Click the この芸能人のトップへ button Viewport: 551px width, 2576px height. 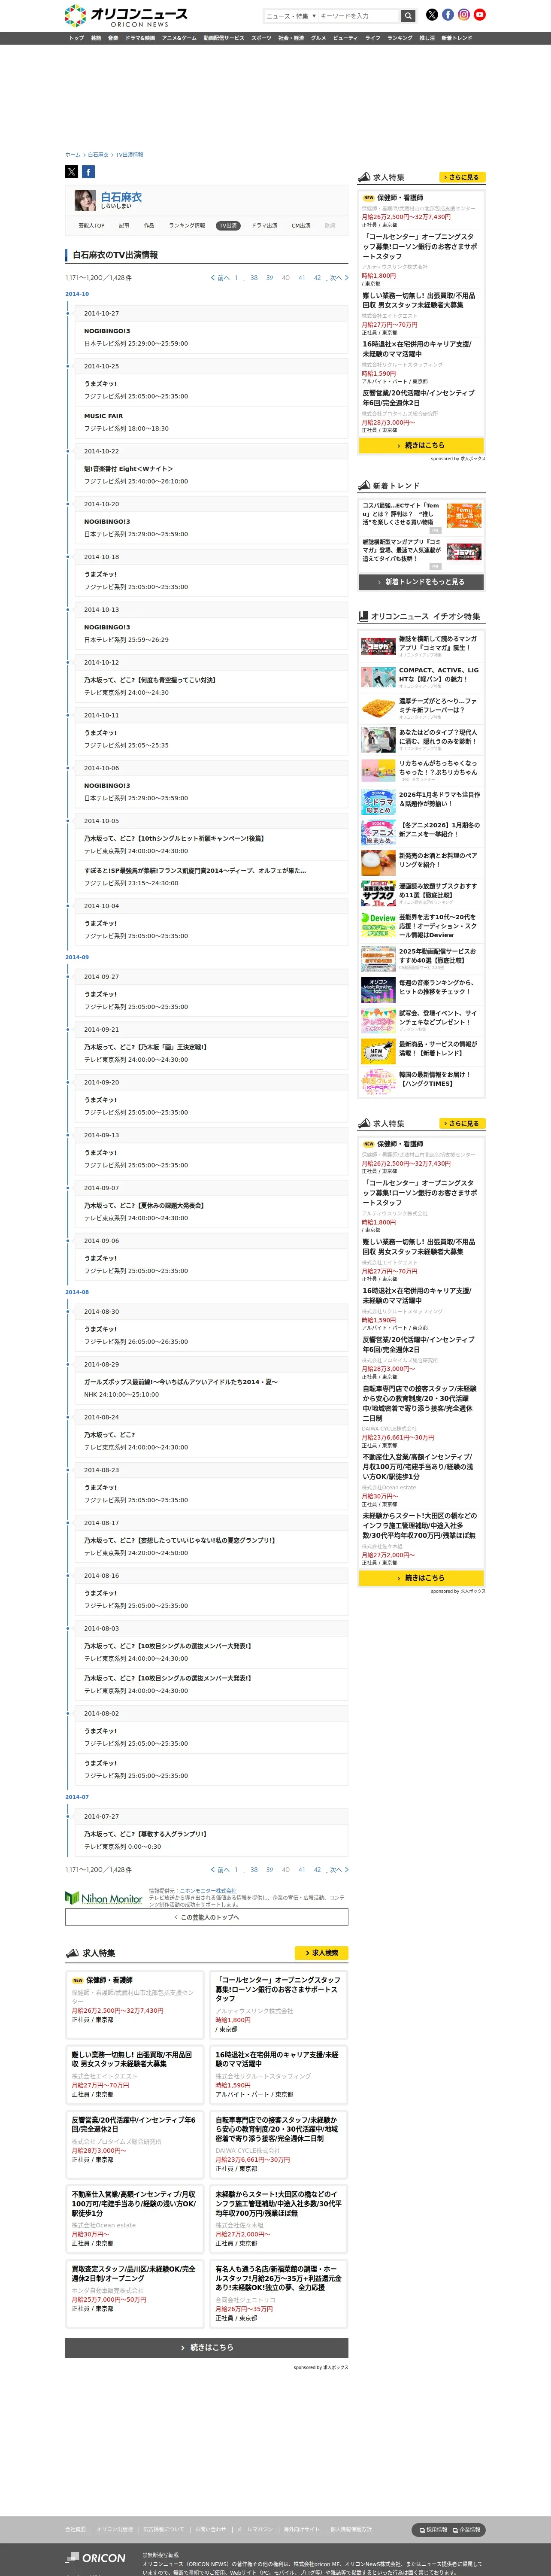click(207, 1917)
